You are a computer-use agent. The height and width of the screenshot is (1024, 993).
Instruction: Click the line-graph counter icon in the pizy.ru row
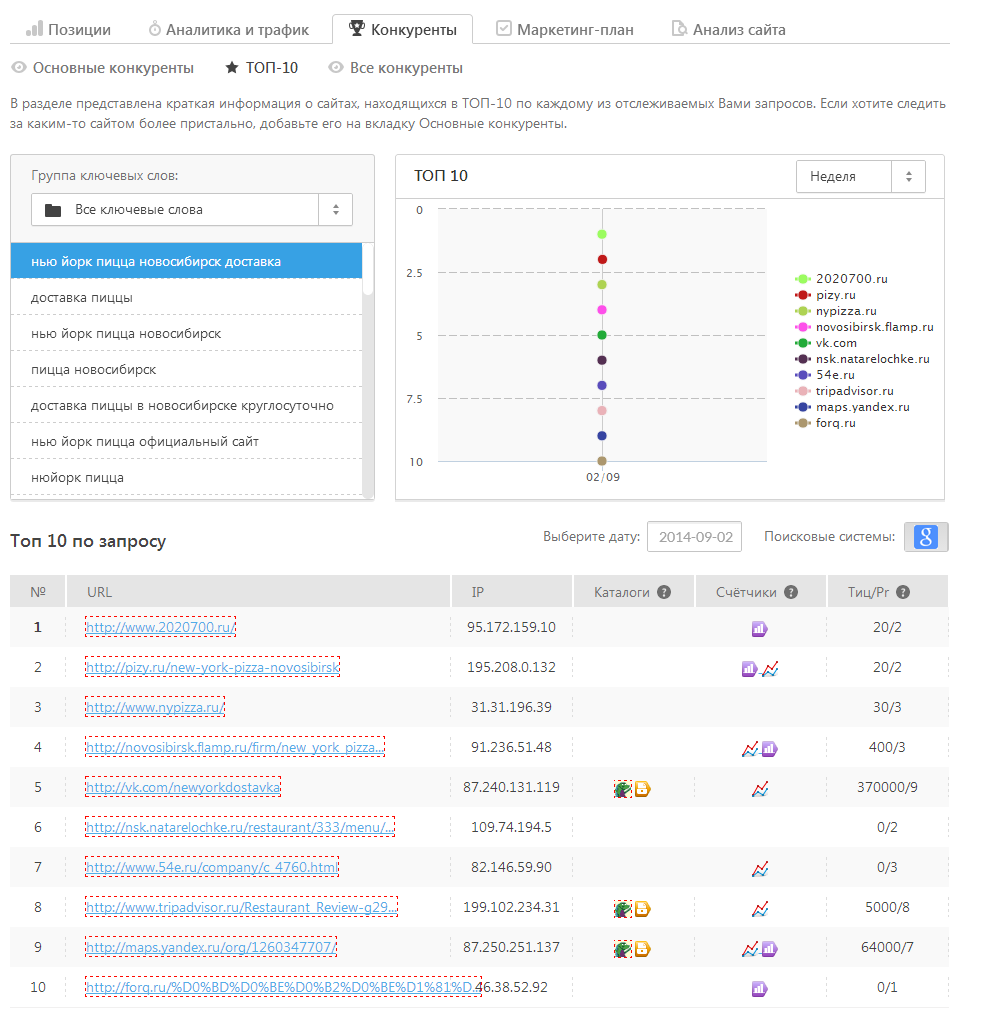(x=770, y=669)
